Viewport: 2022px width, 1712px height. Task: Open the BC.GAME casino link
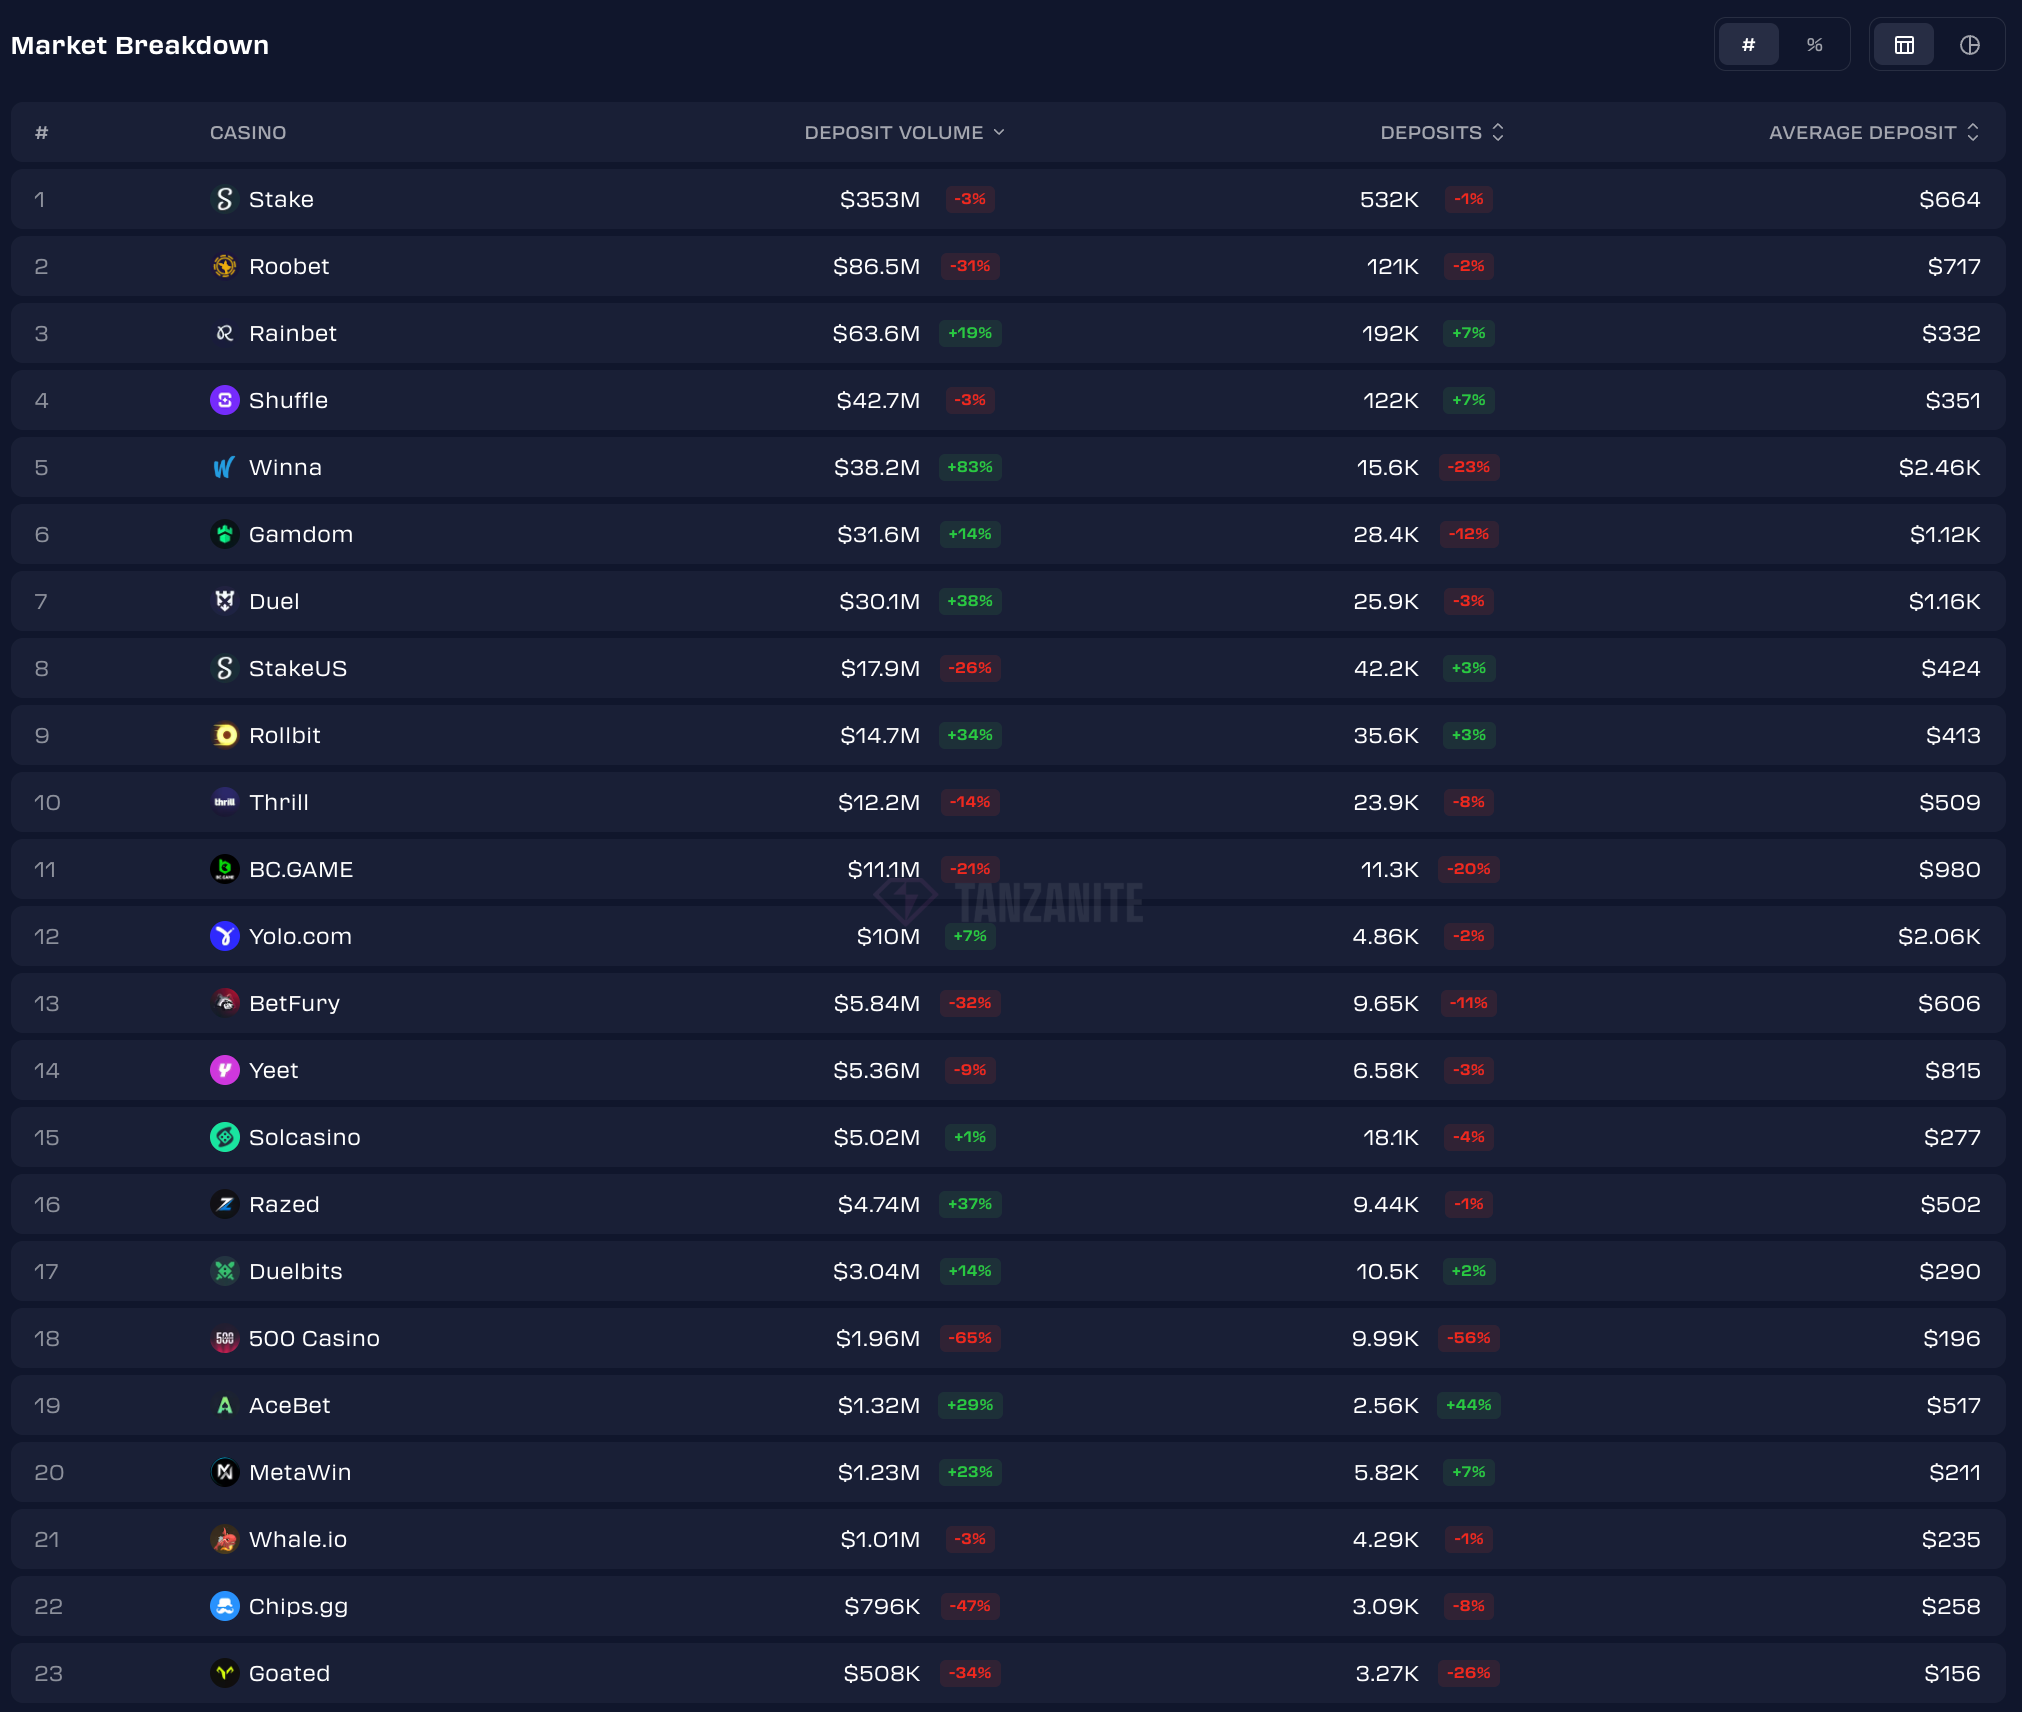300,869
